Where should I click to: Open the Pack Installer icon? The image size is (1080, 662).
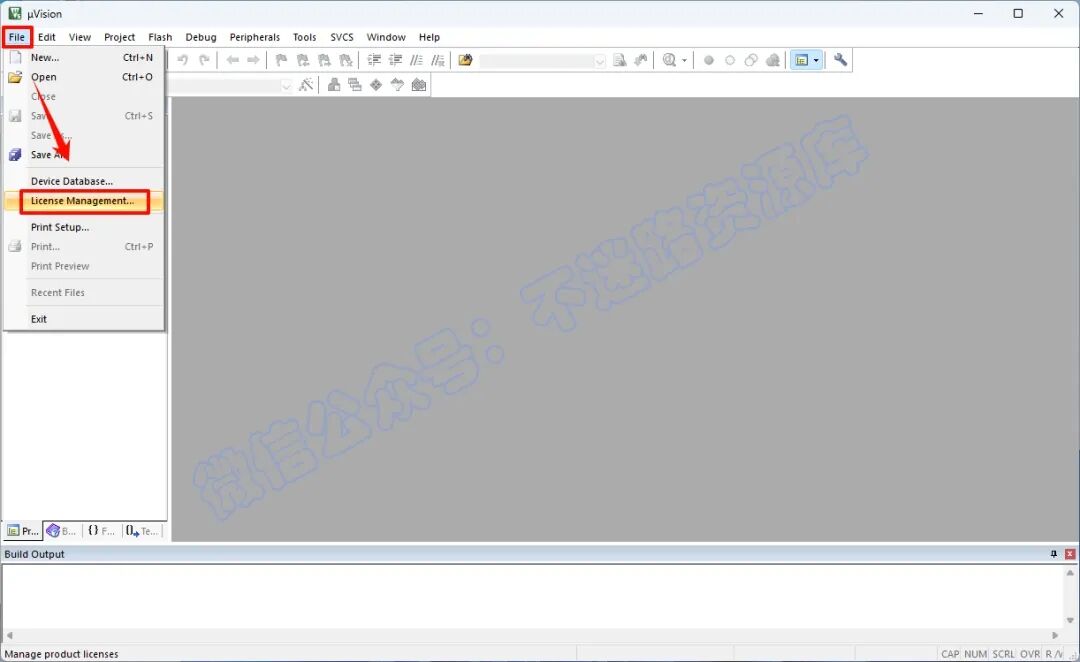pos(419,85)
